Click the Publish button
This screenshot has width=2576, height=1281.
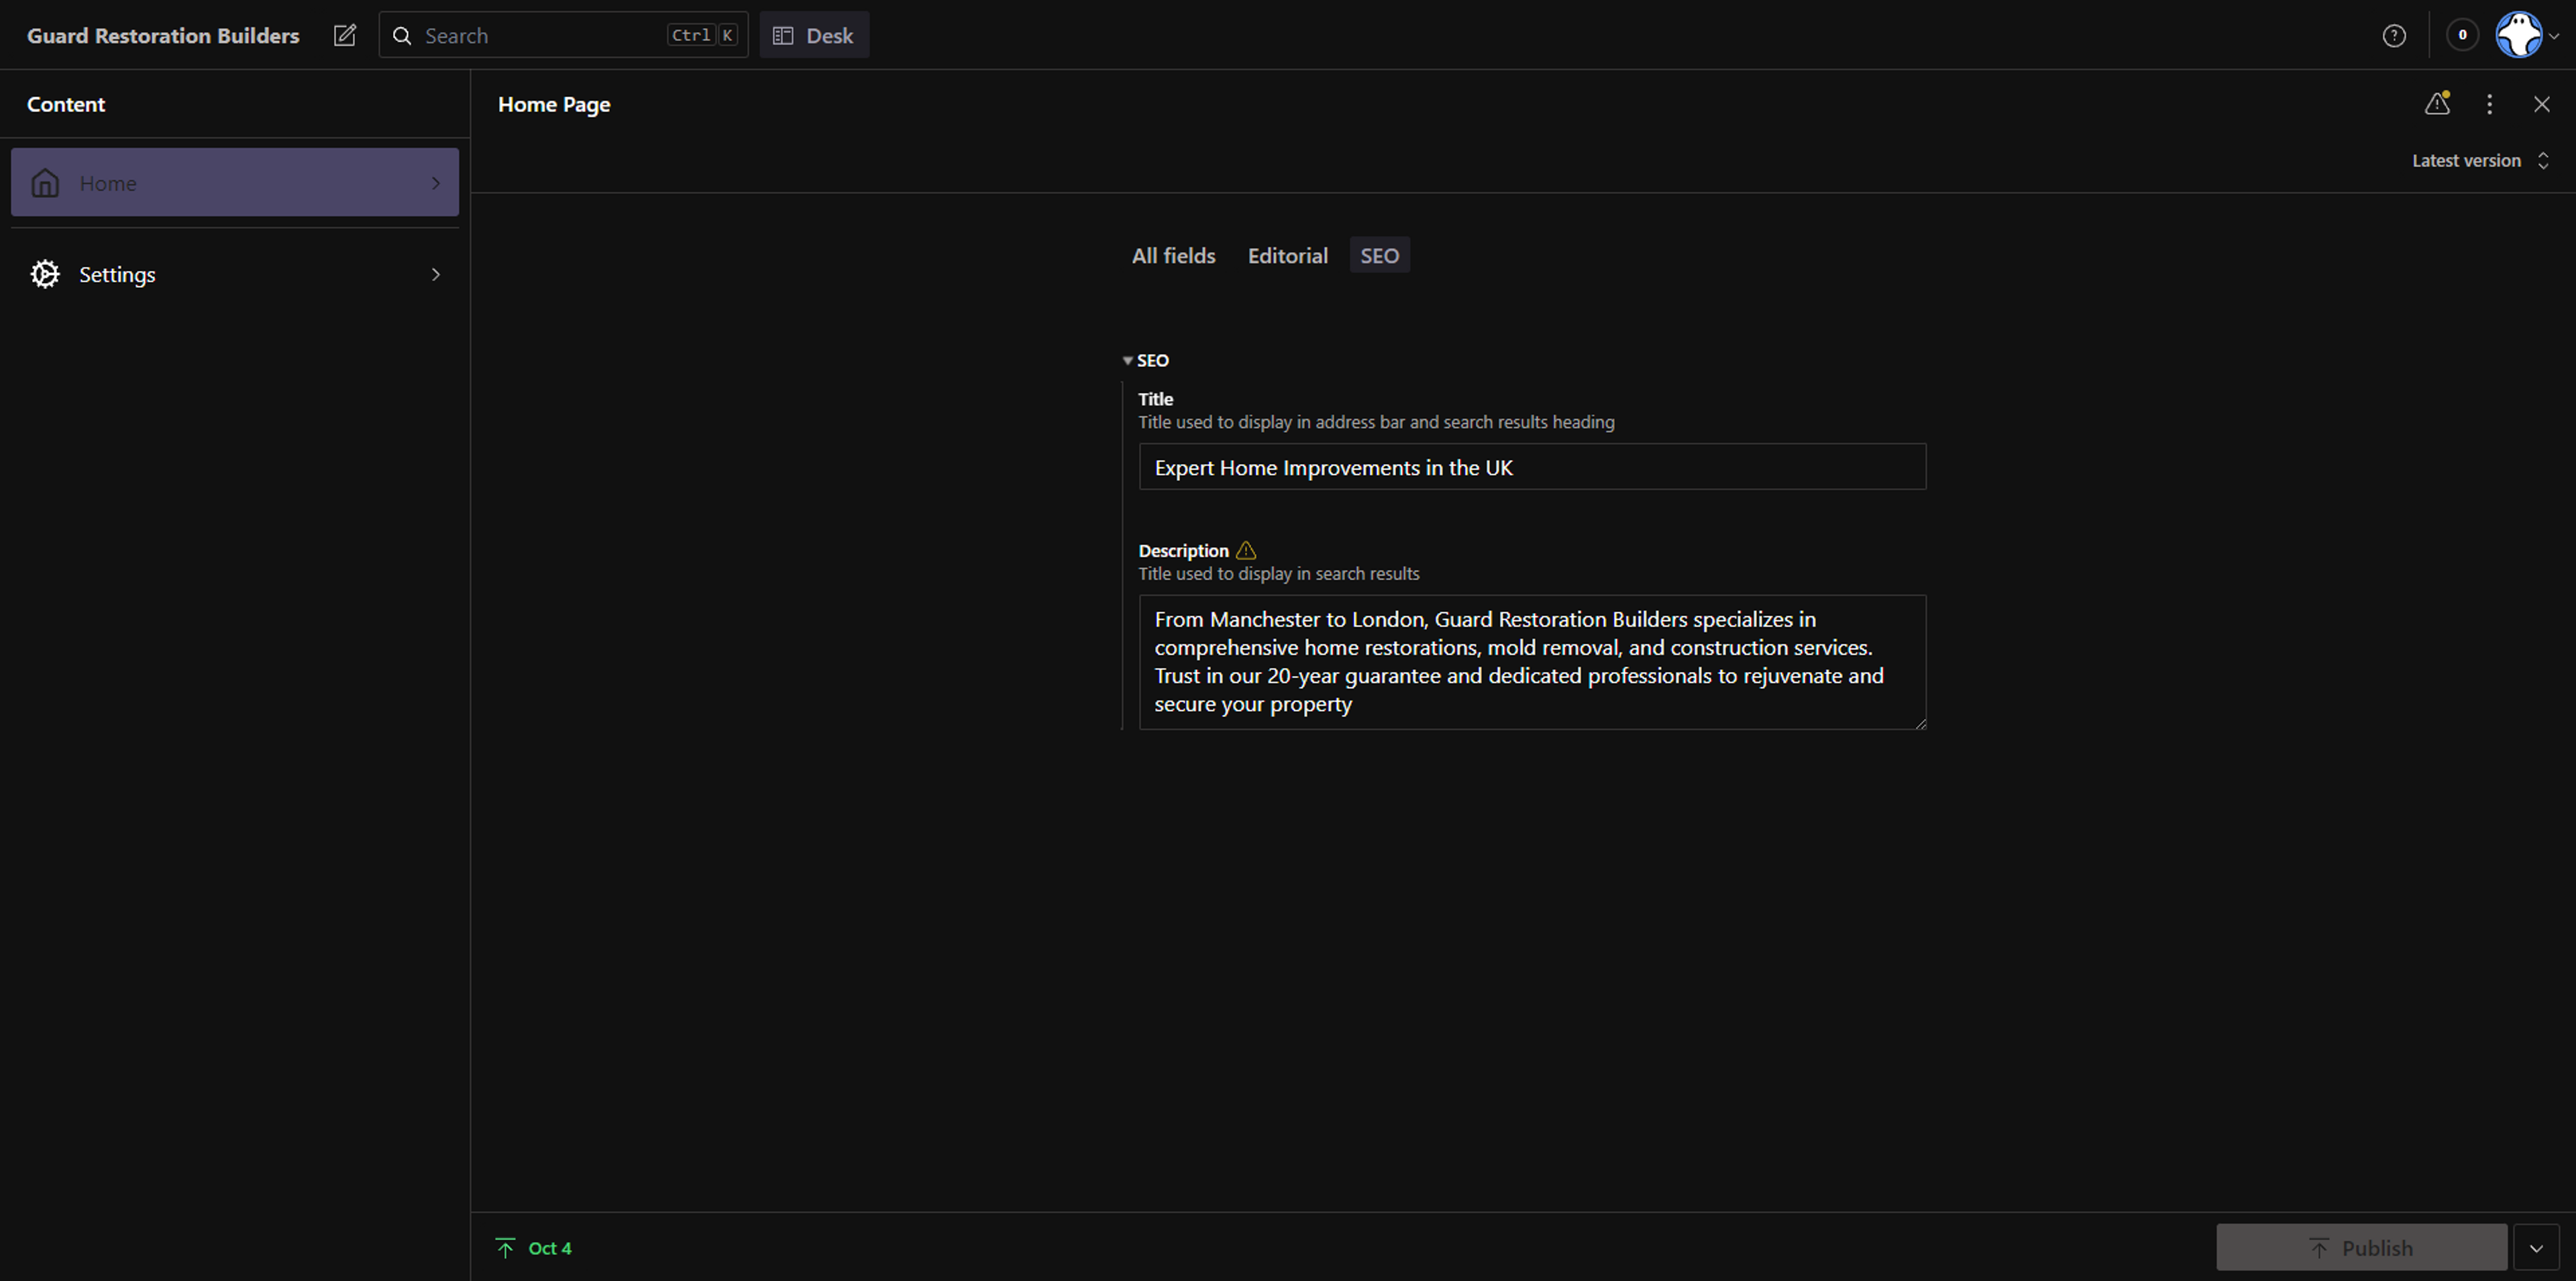point(2360,1248)
